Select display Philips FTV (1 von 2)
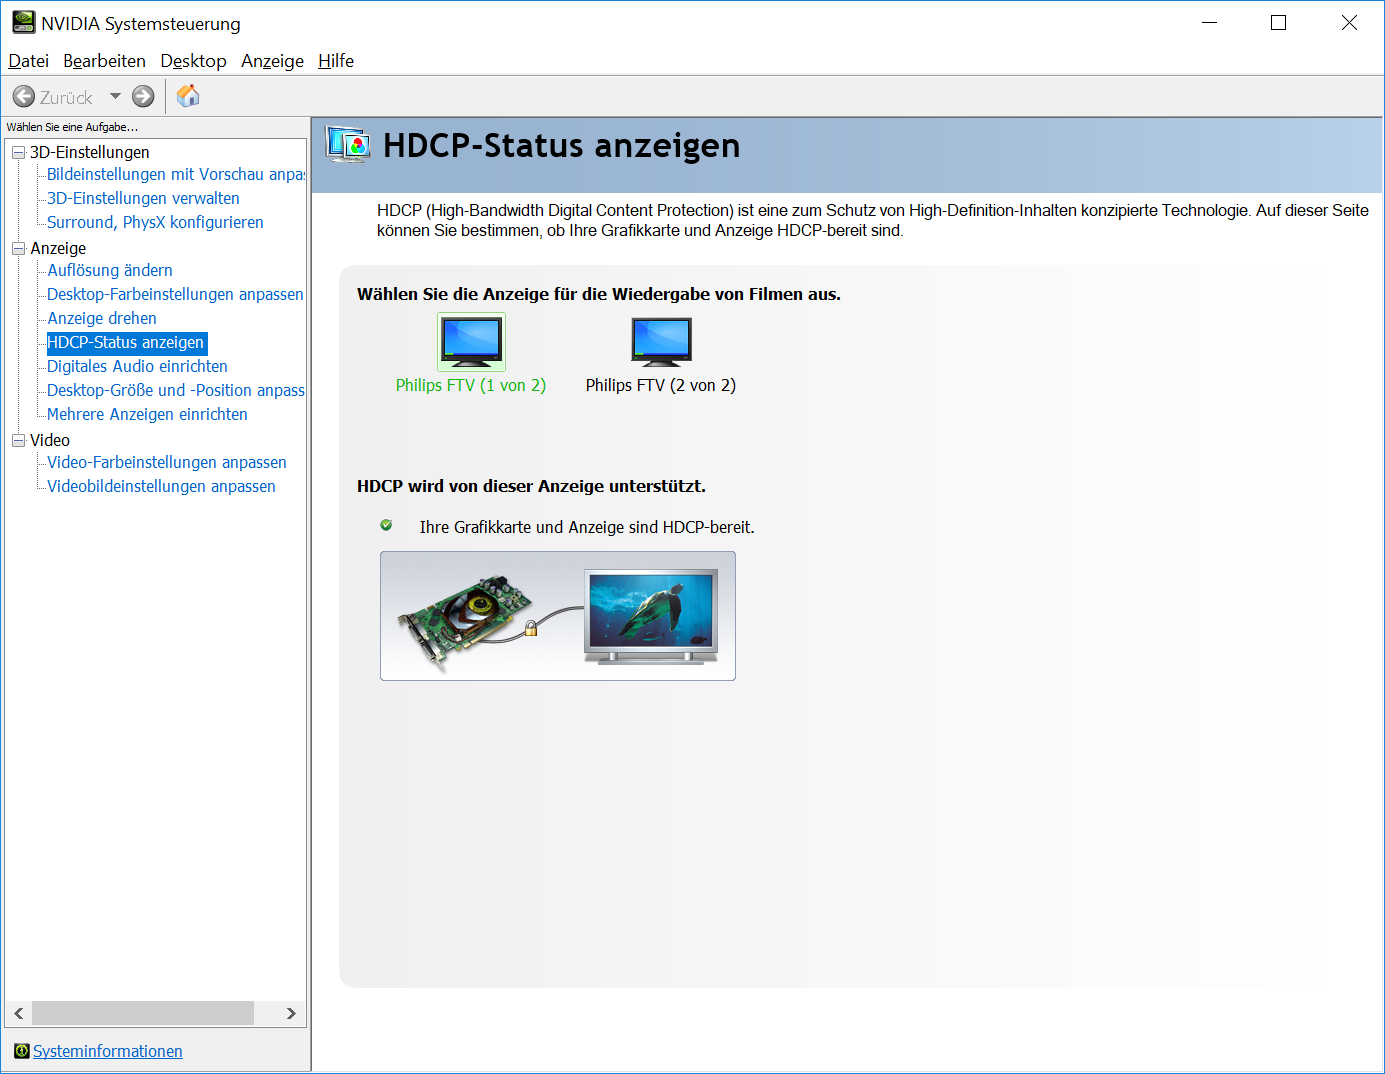This screenshot has height=1074, width=1385. pyautogui.click(x=470, y=341)
